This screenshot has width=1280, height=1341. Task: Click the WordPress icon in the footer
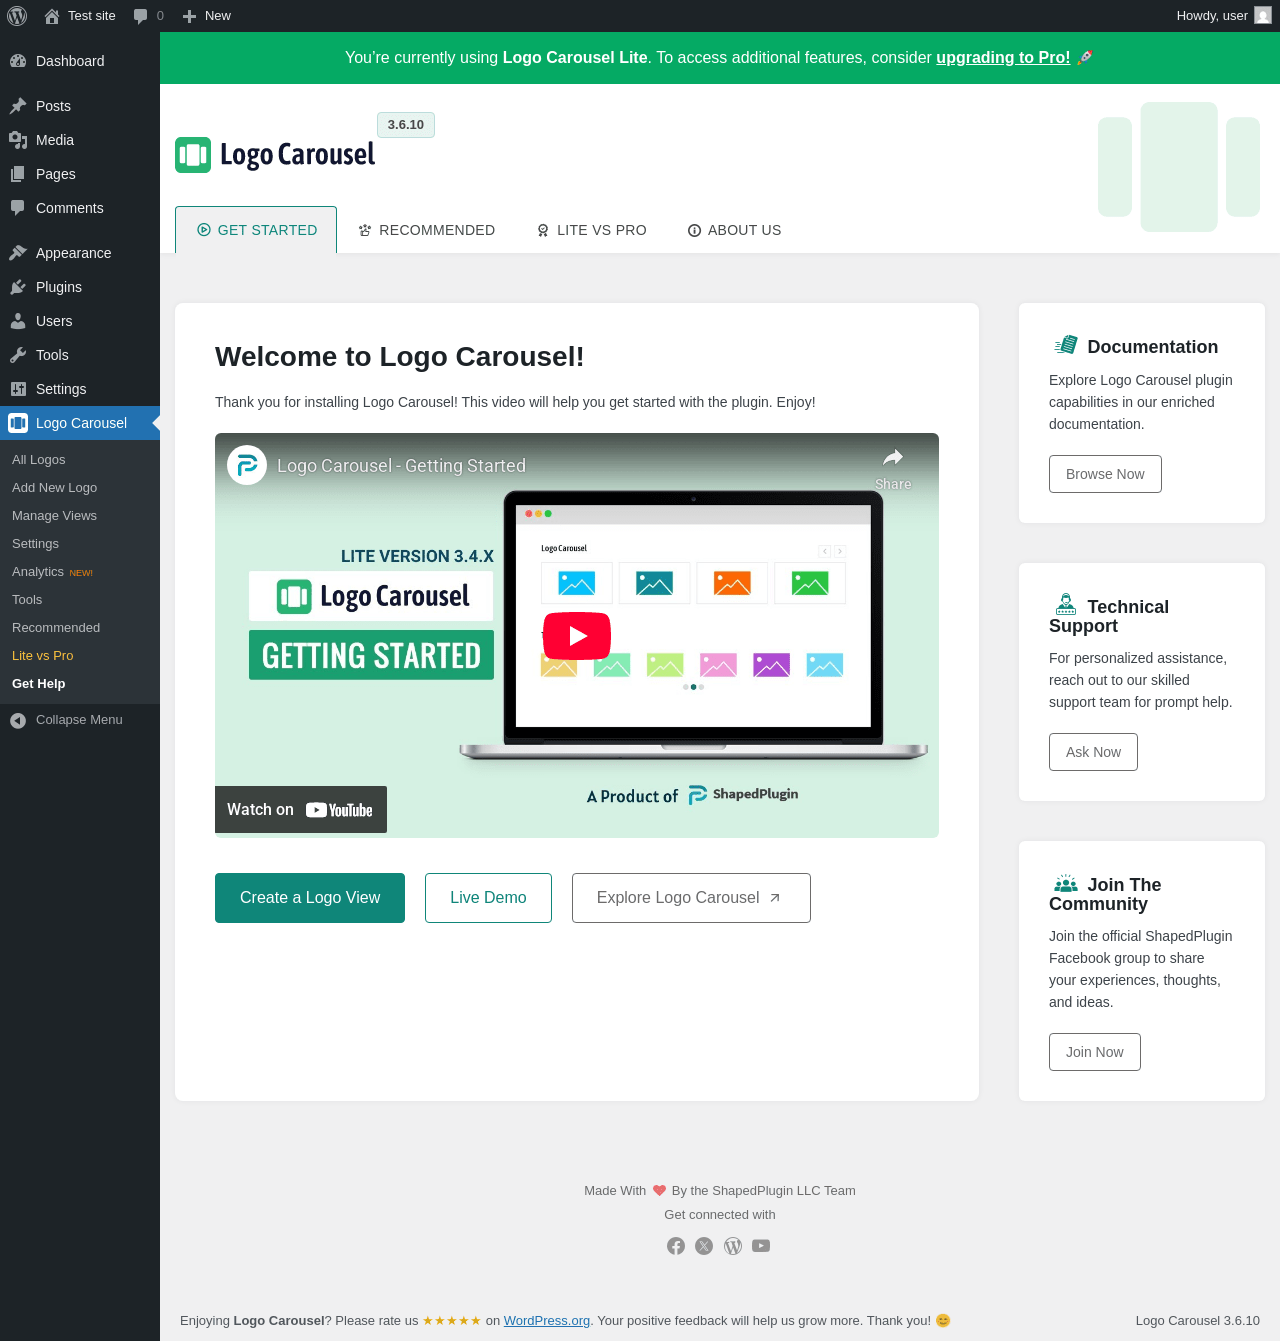(733, 1246)
